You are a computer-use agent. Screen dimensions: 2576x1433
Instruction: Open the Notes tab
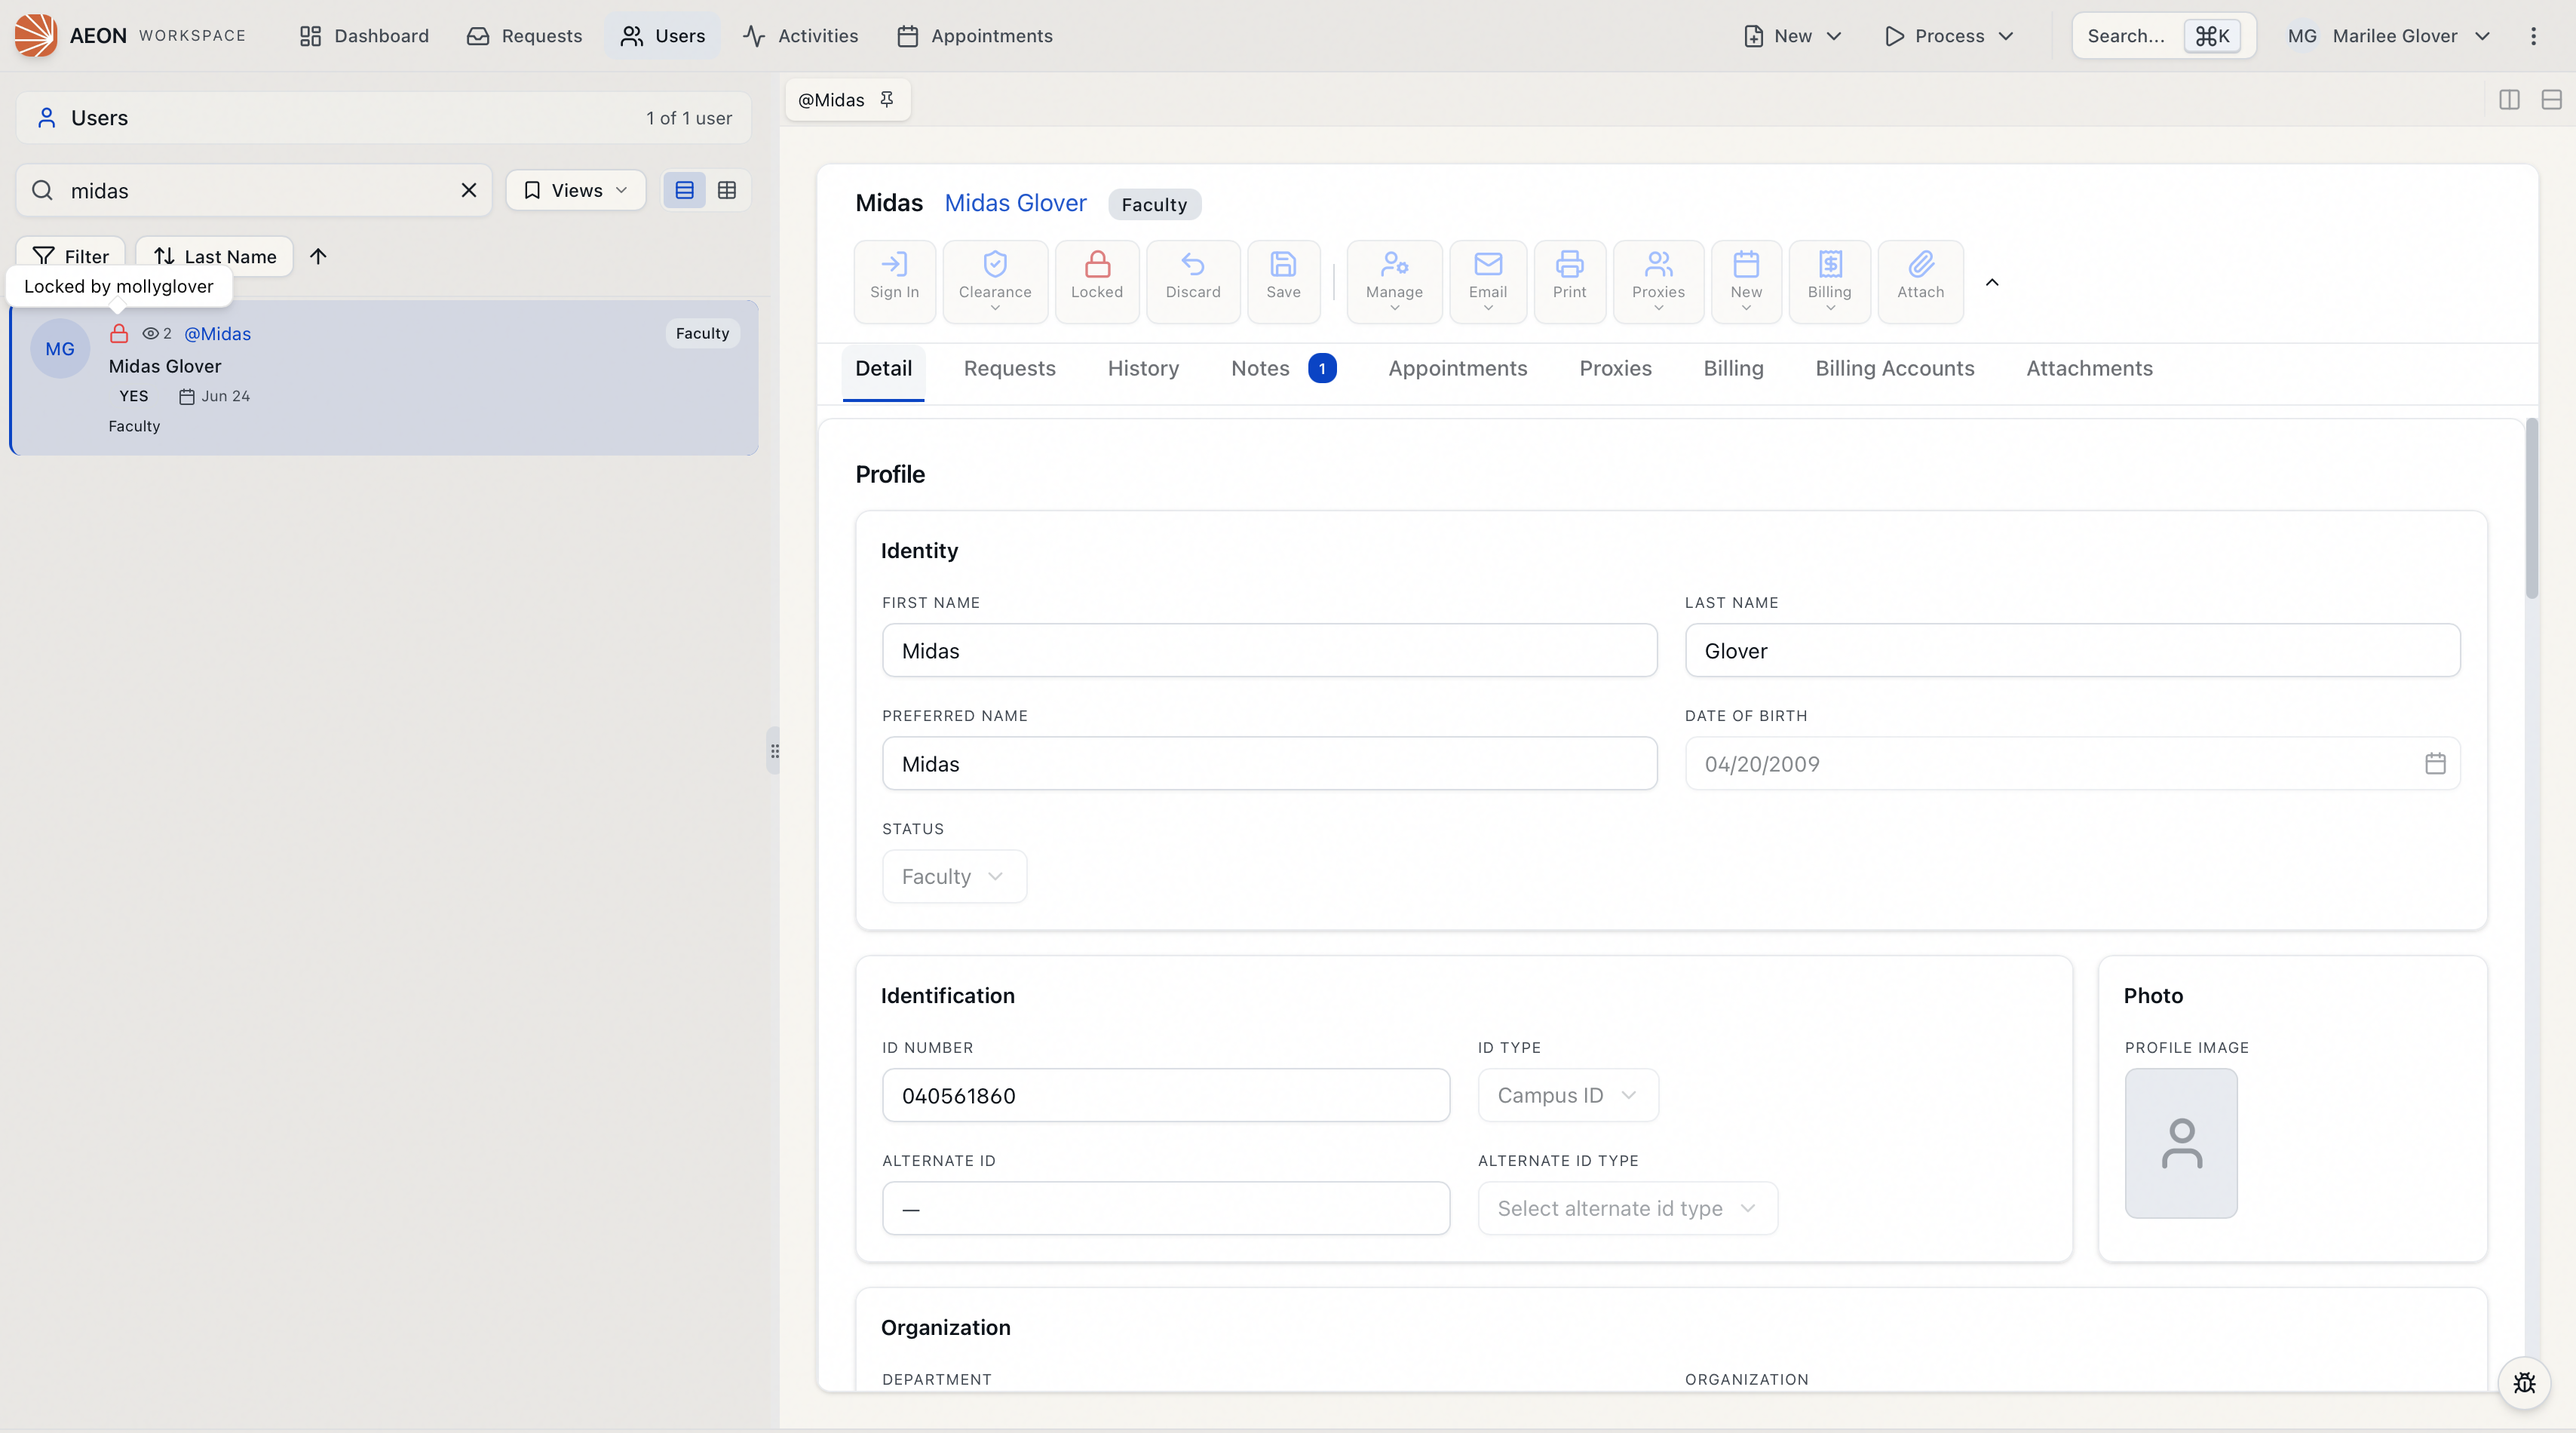click(x=1283, y=368)
